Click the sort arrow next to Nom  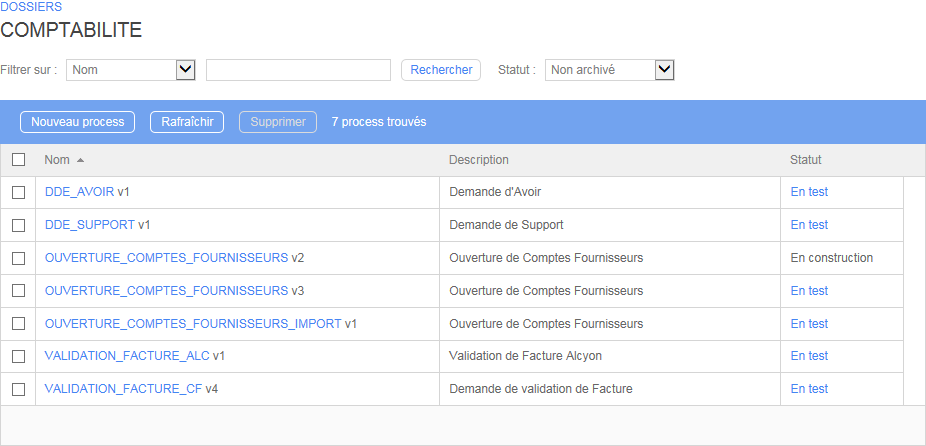pyautogui.click(x=80, y=160)
